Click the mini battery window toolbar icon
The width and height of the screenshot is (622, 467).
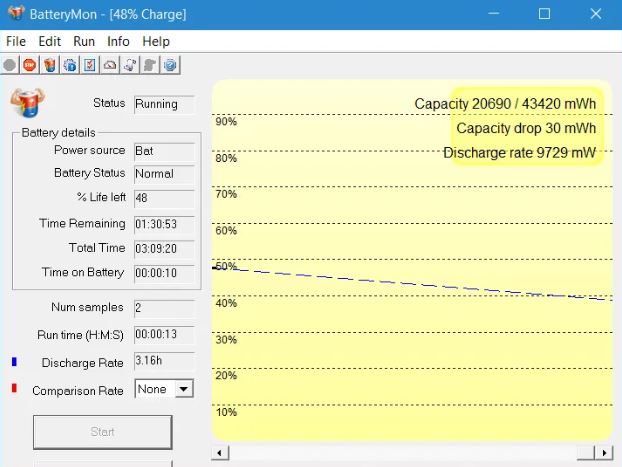[x=130, y=65]
